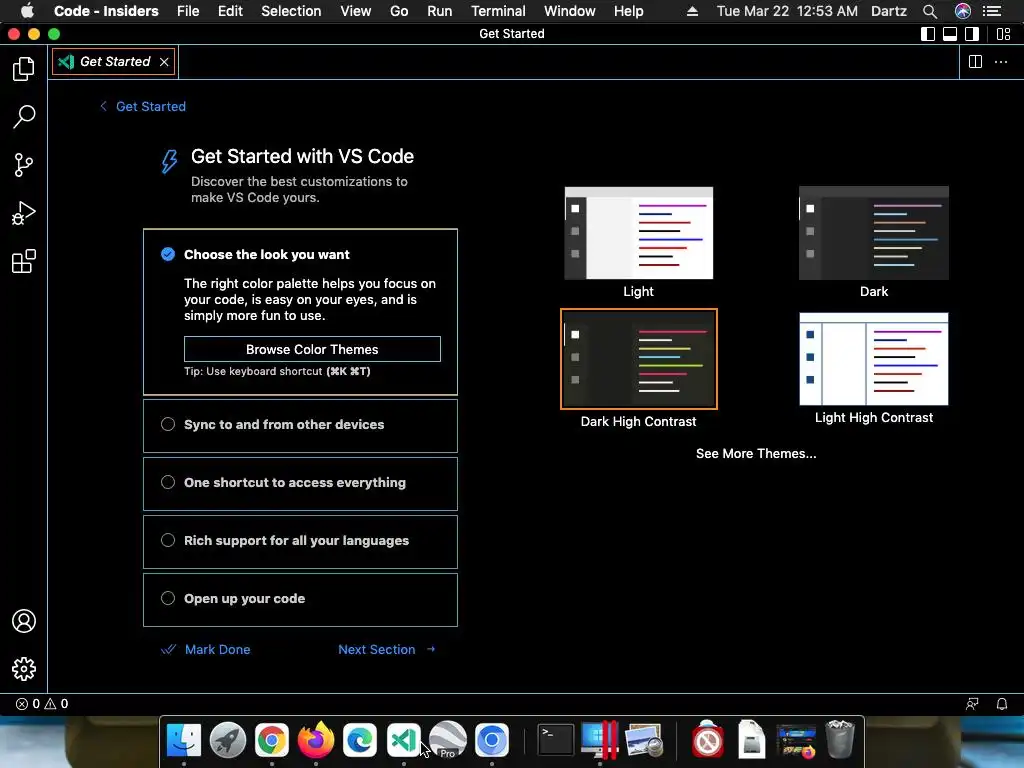The width and height of the screenshot is (1024, 768).
Task: Close the Get Started tab
Action: 164,61
